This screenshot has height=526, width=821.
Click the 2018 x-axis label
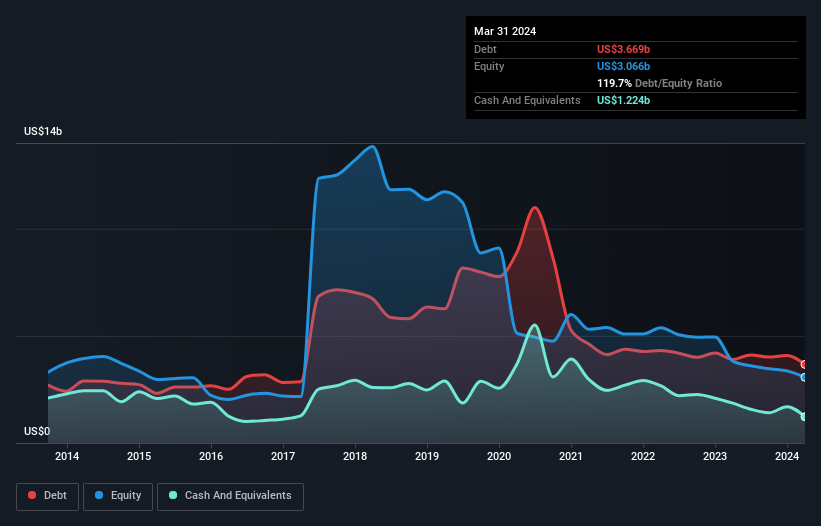[355, 456]
